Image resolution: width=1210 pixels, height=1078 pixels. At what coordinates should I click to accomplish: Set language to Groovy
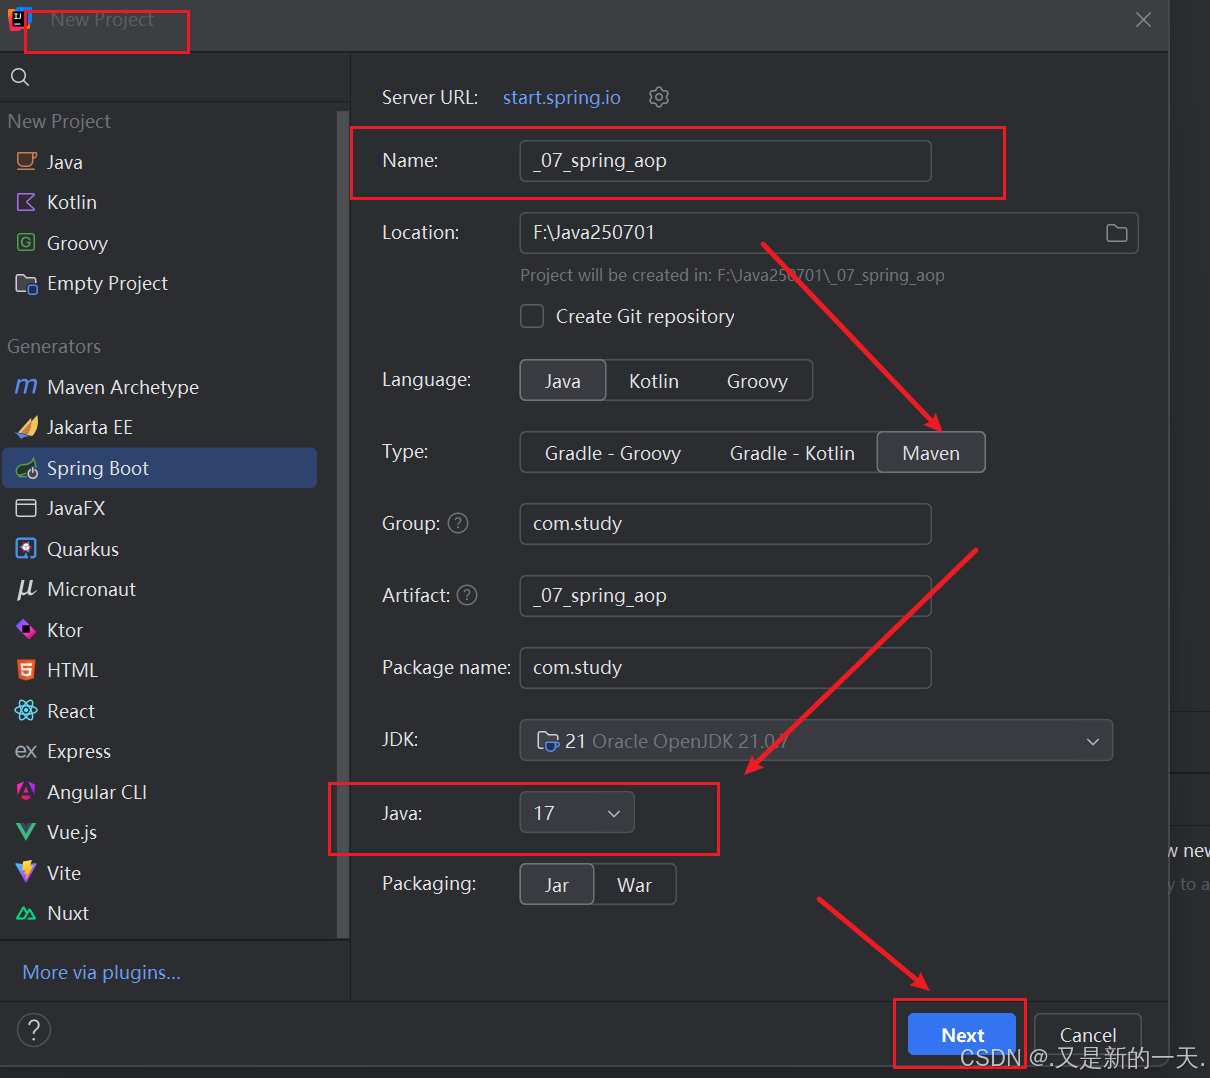click(x=757, y=381)
